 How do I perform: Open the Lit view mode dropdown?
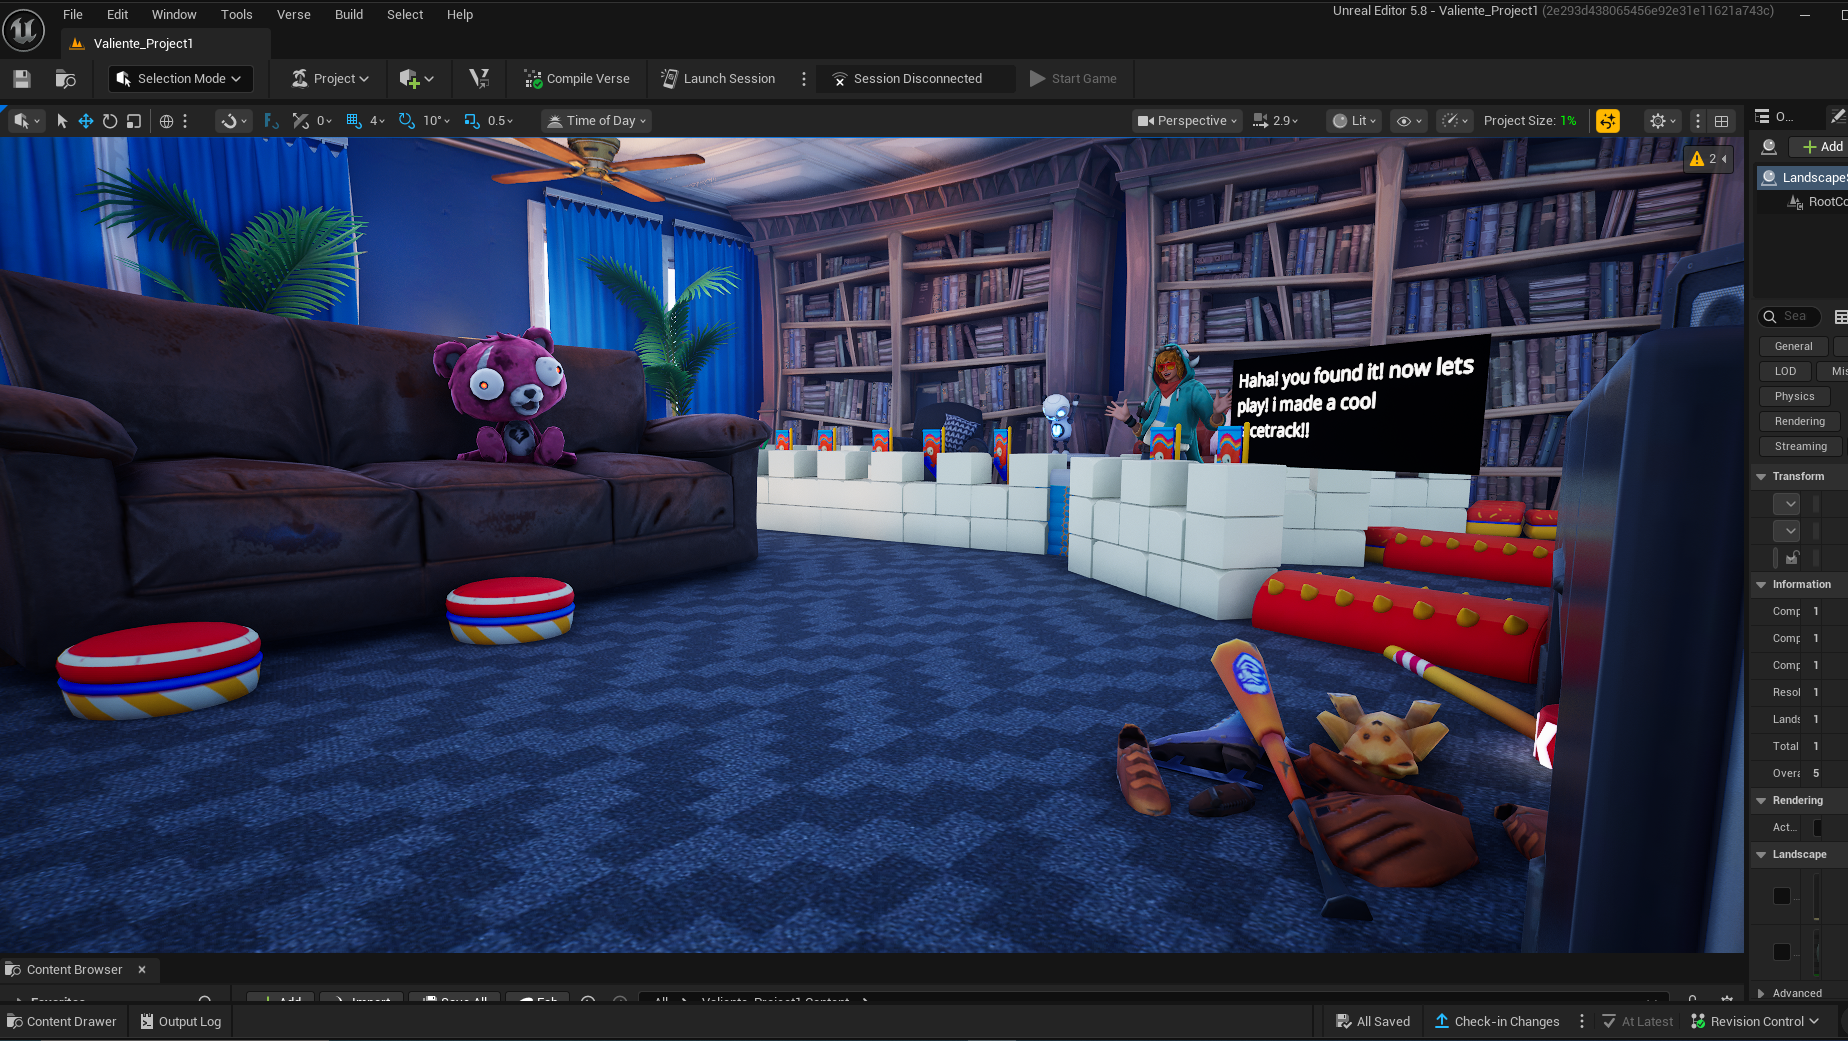click(1355, 121)
